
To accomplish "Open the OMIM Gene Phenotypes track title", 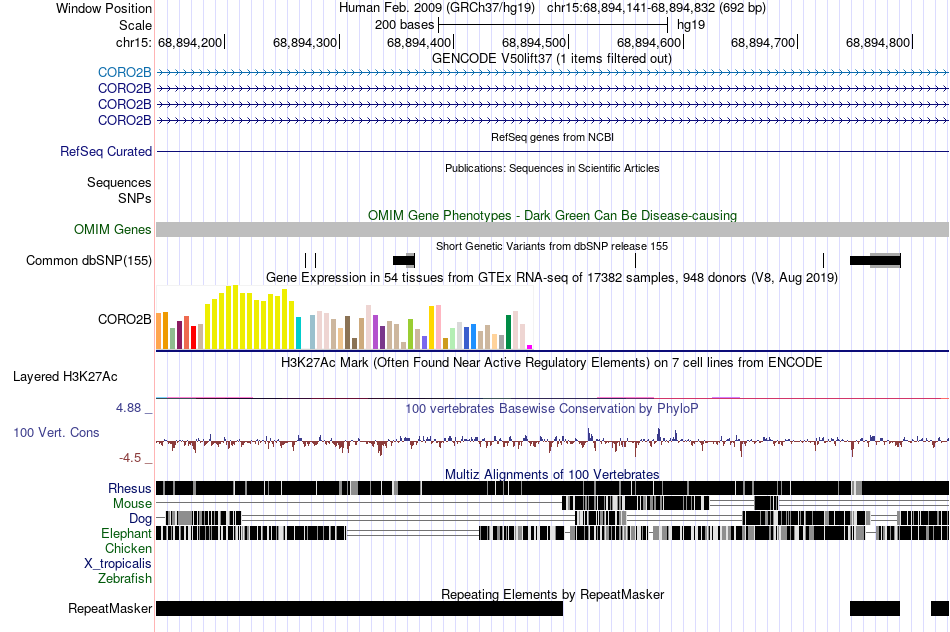I will [x=552, y=216].
